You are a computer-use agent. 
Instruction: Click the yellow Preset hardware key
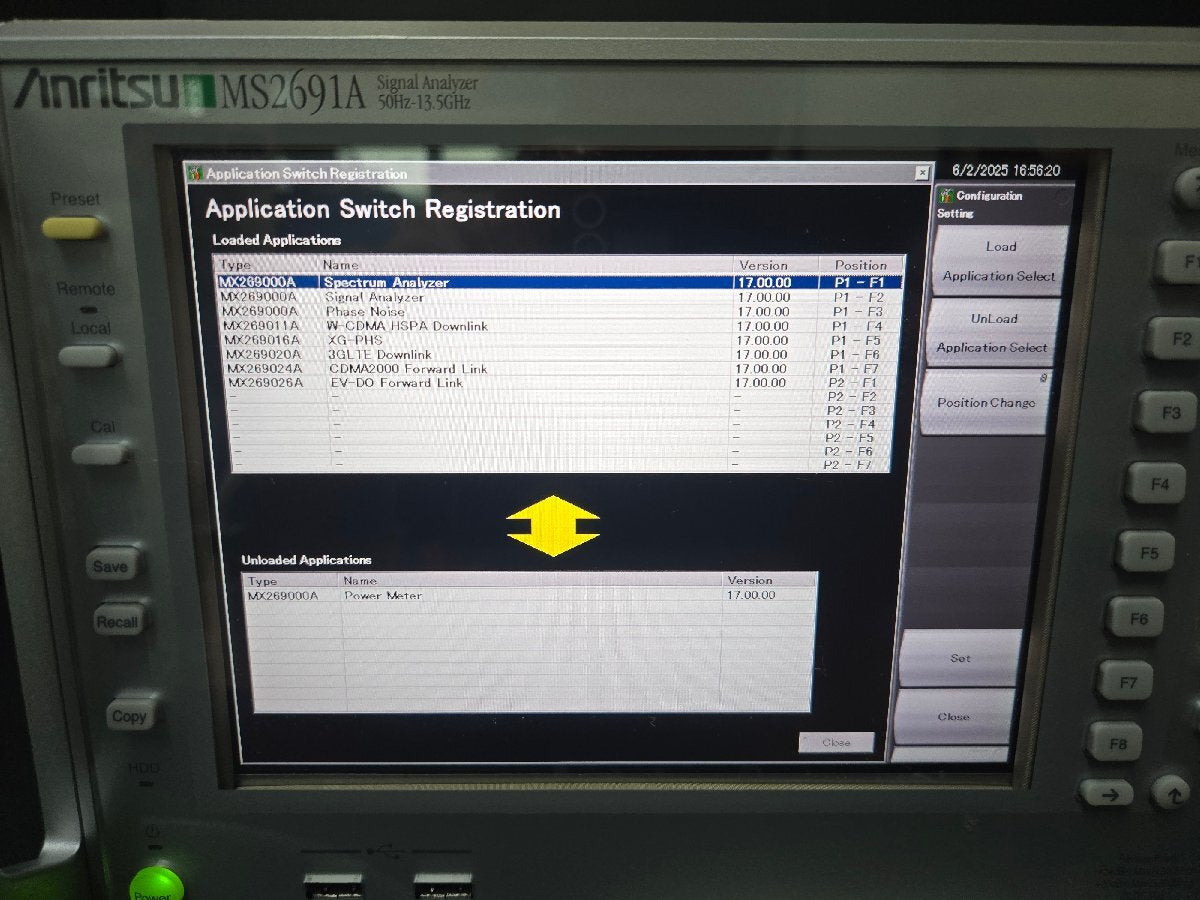(x=73, y=228)
